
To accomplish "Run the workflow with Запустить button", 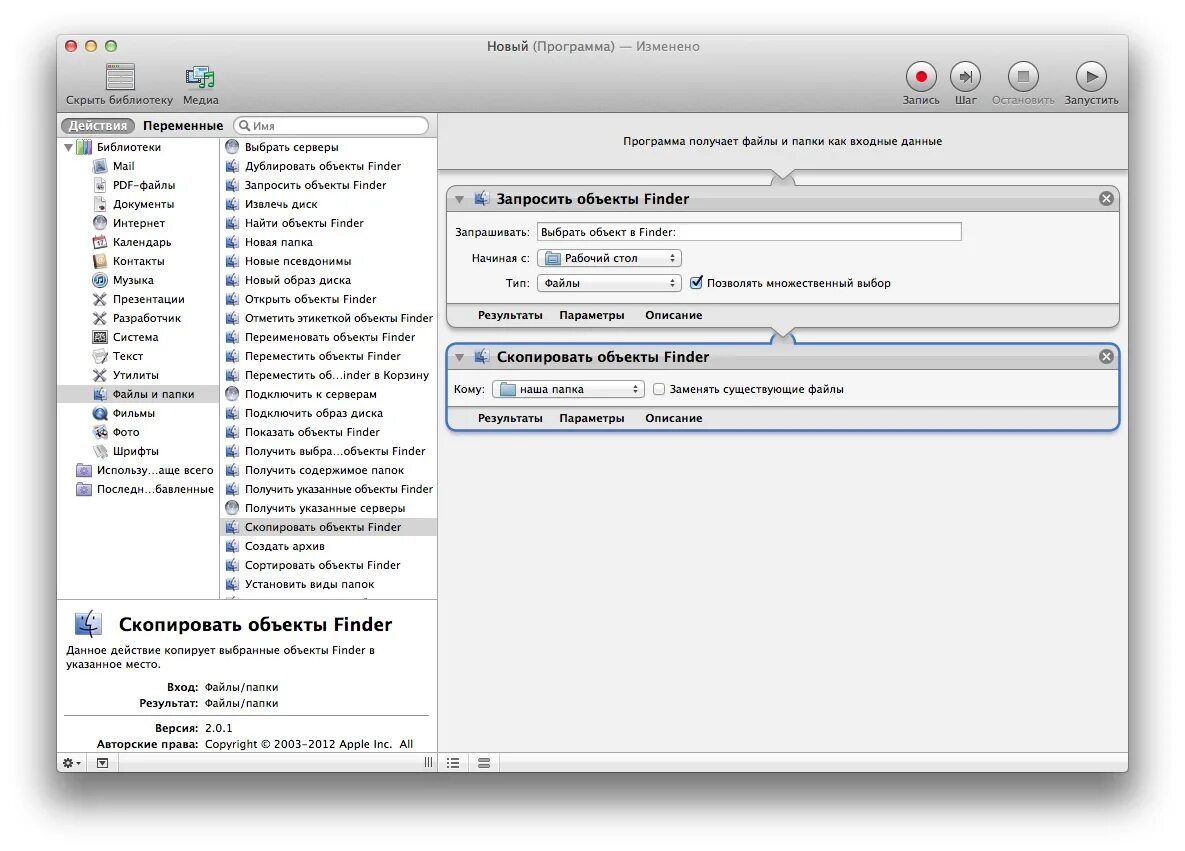I will (x=1091, y=76).
